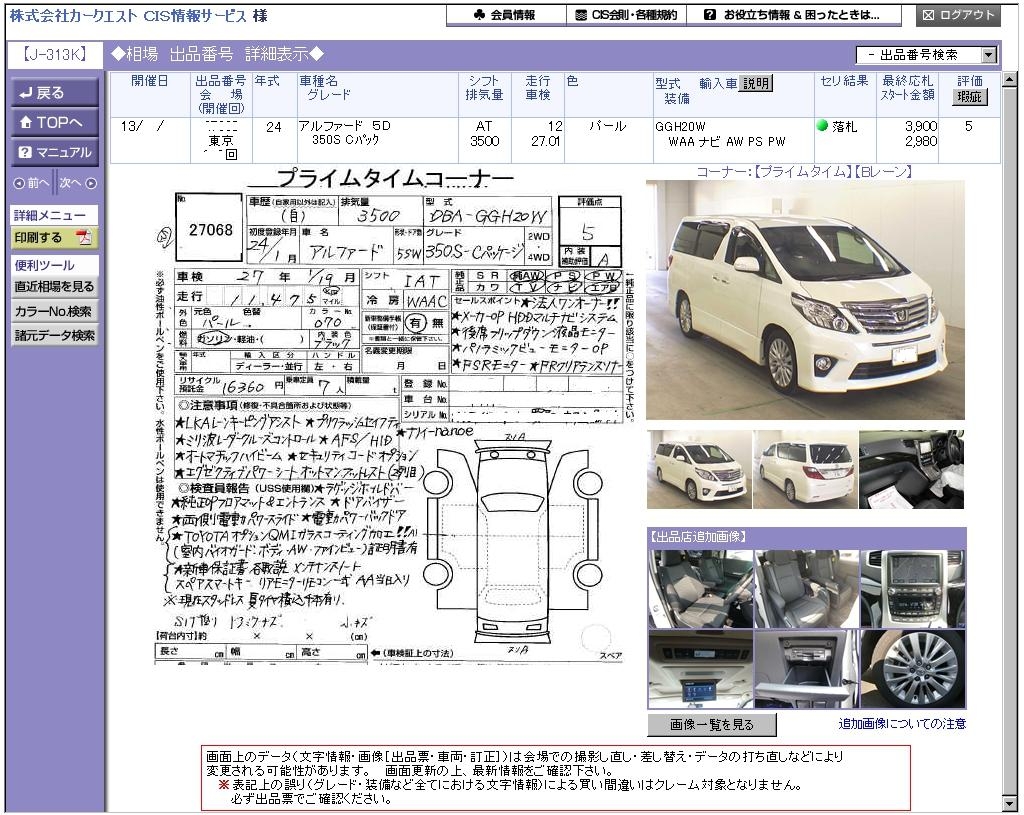Go to next item with 次へ
Viewport: 1024px width, 815px height.
point(78,184)
